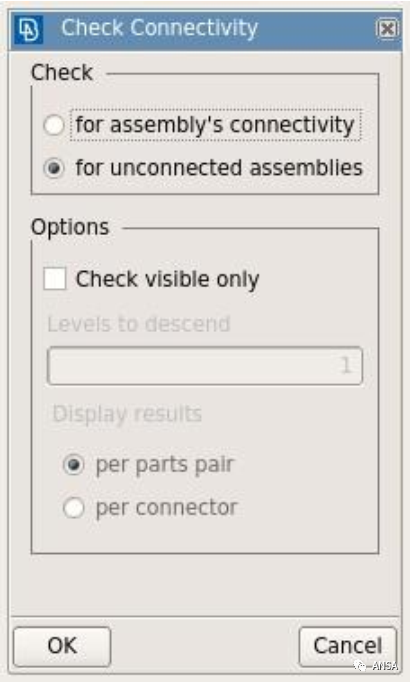Select the assembly's connectivity radio button

(x=54, y=125)
